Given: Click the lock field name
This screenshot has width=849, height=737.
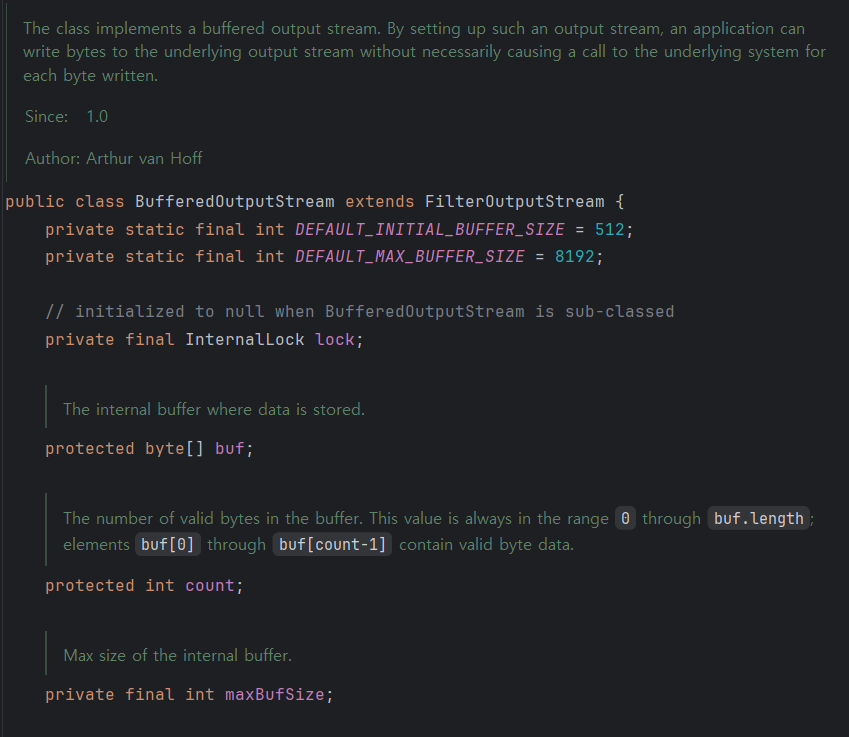Looking at the screenshot, I should (335, 340).
